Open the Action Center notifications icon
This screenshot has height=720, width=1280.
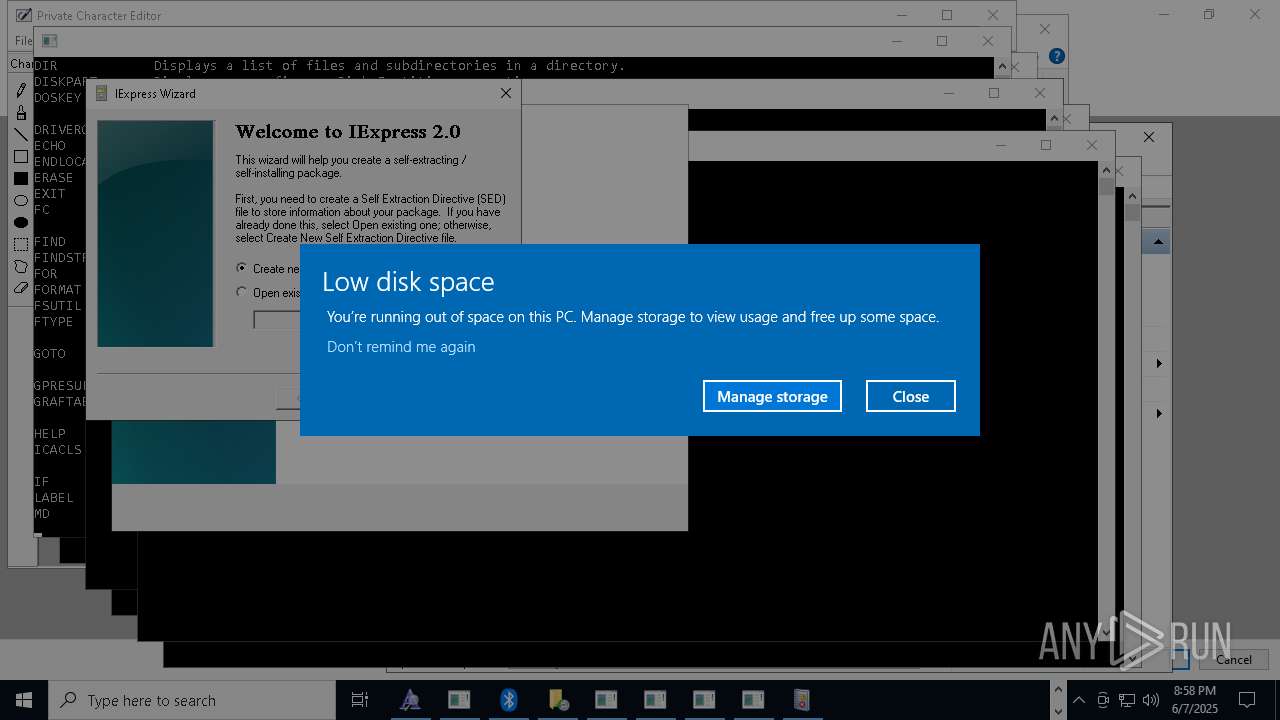tap(1247, 700)
